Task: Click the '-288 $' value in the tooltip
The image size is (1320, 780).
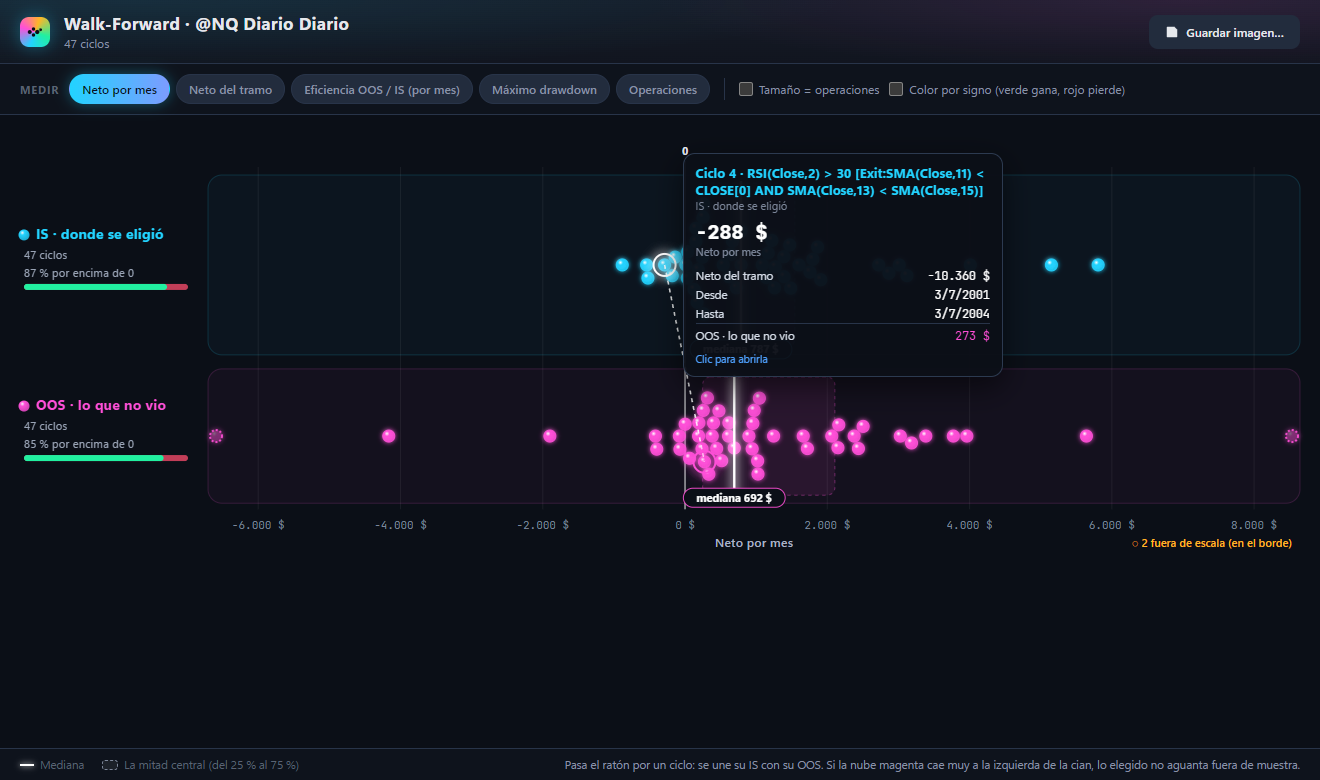Action: click(x=732, y=232)
